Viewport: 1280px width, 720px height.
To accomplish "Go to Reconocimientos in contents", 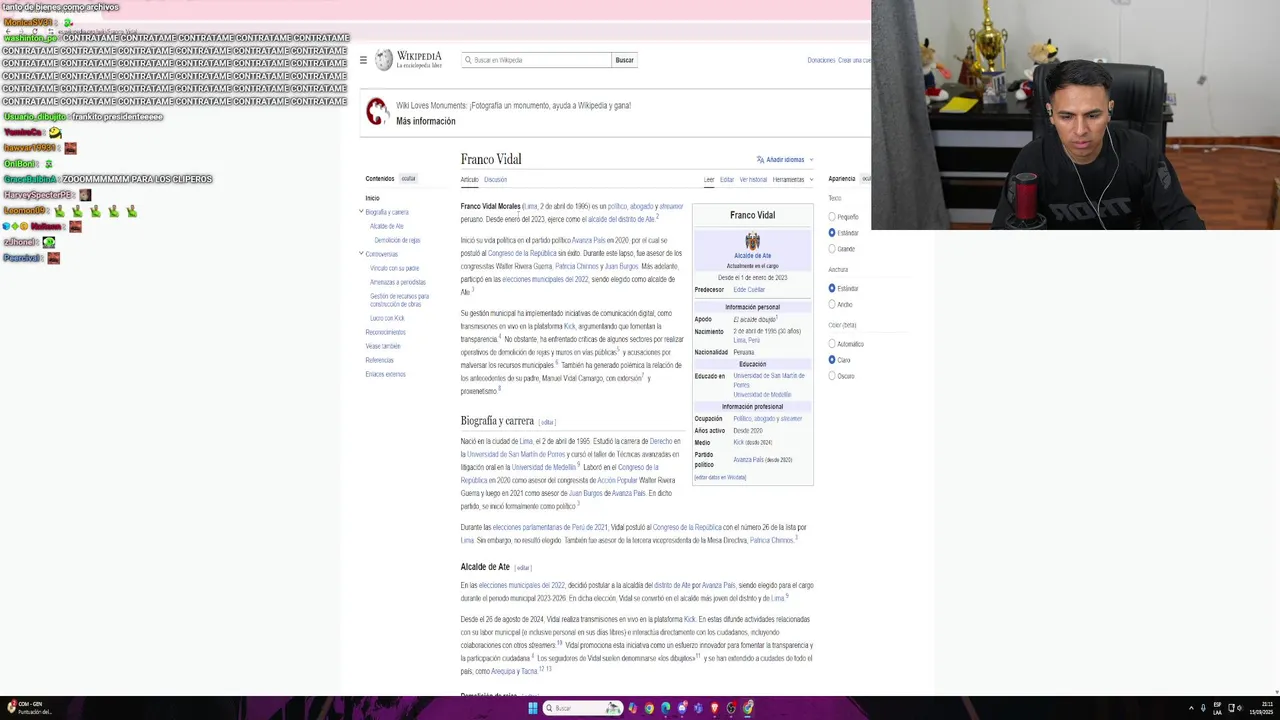I will point(385,332).
